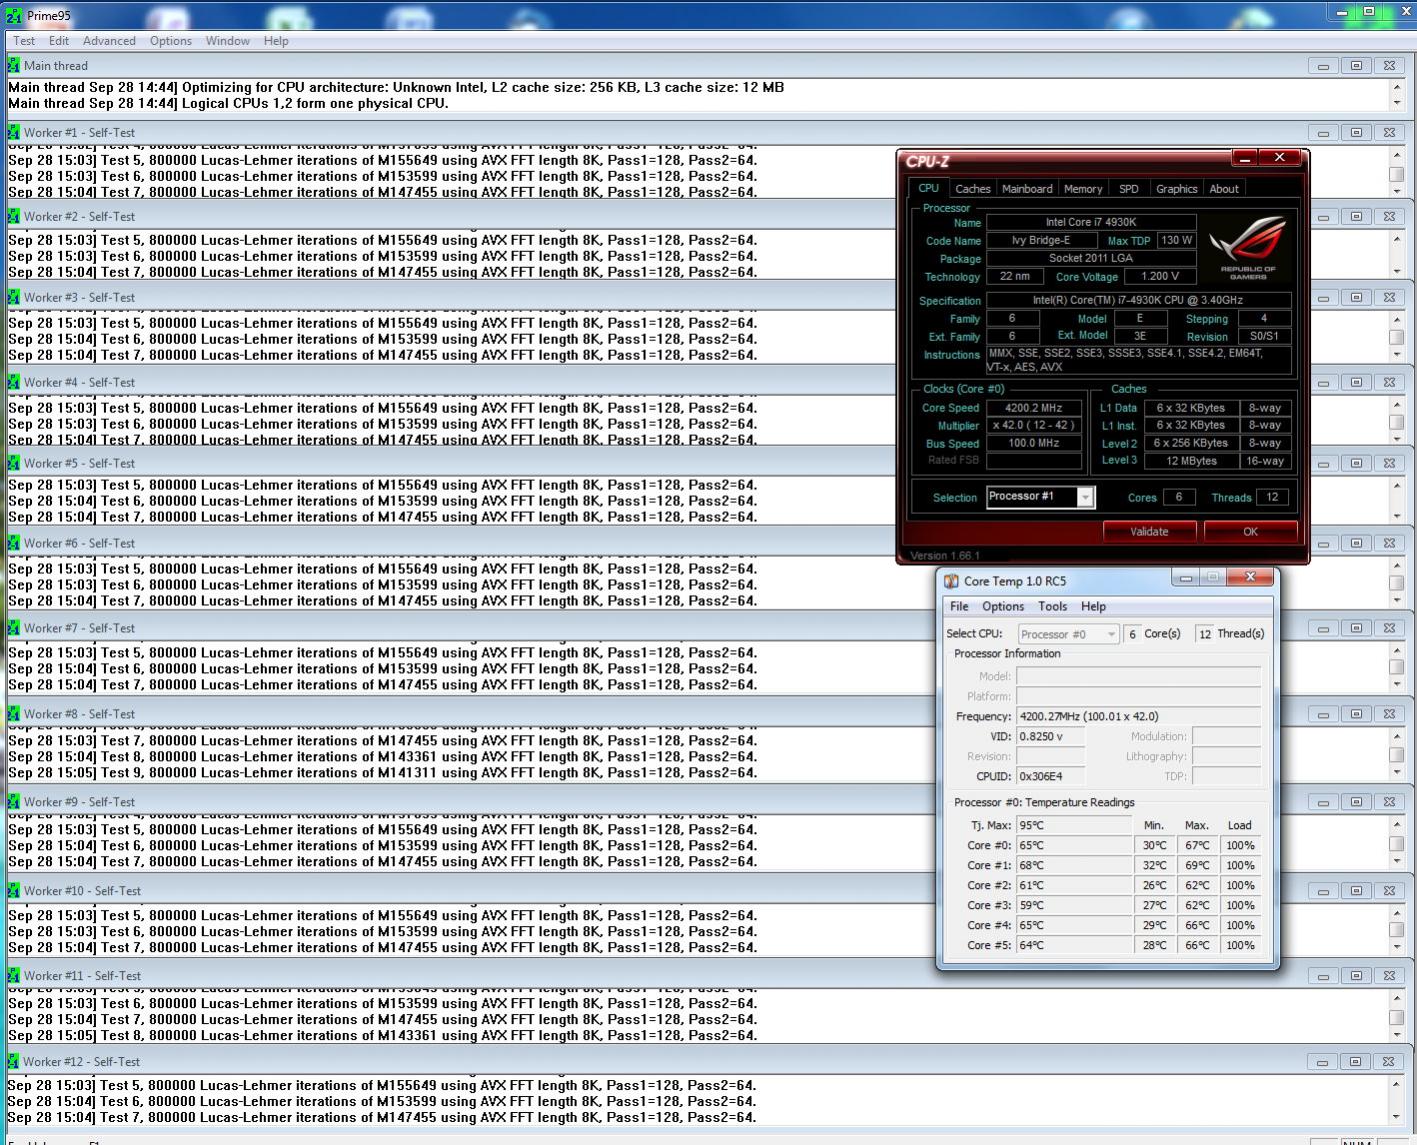Image resolution: width=1417 pixels, height=1145 pixels.
Task: Open the Help menu in Prime95
Action: 276,41
